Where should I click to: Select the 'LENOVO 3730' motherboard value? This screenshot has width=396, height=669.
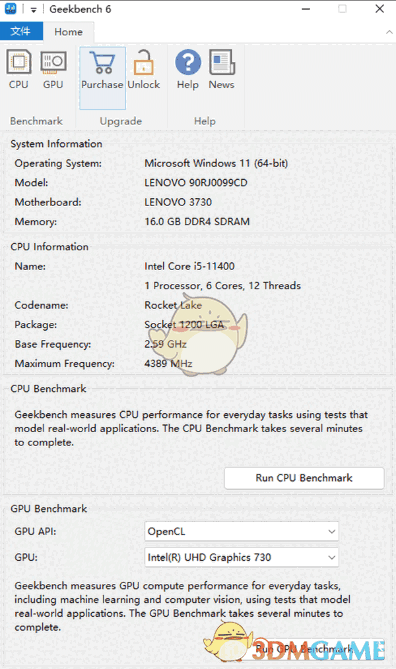coord(178,202)
